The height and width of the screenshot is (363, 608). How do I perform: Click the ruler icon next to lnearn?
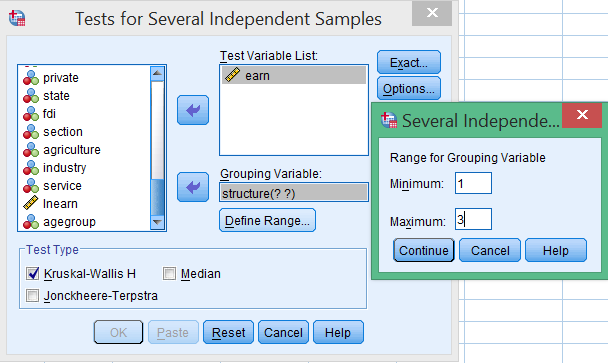31,203
